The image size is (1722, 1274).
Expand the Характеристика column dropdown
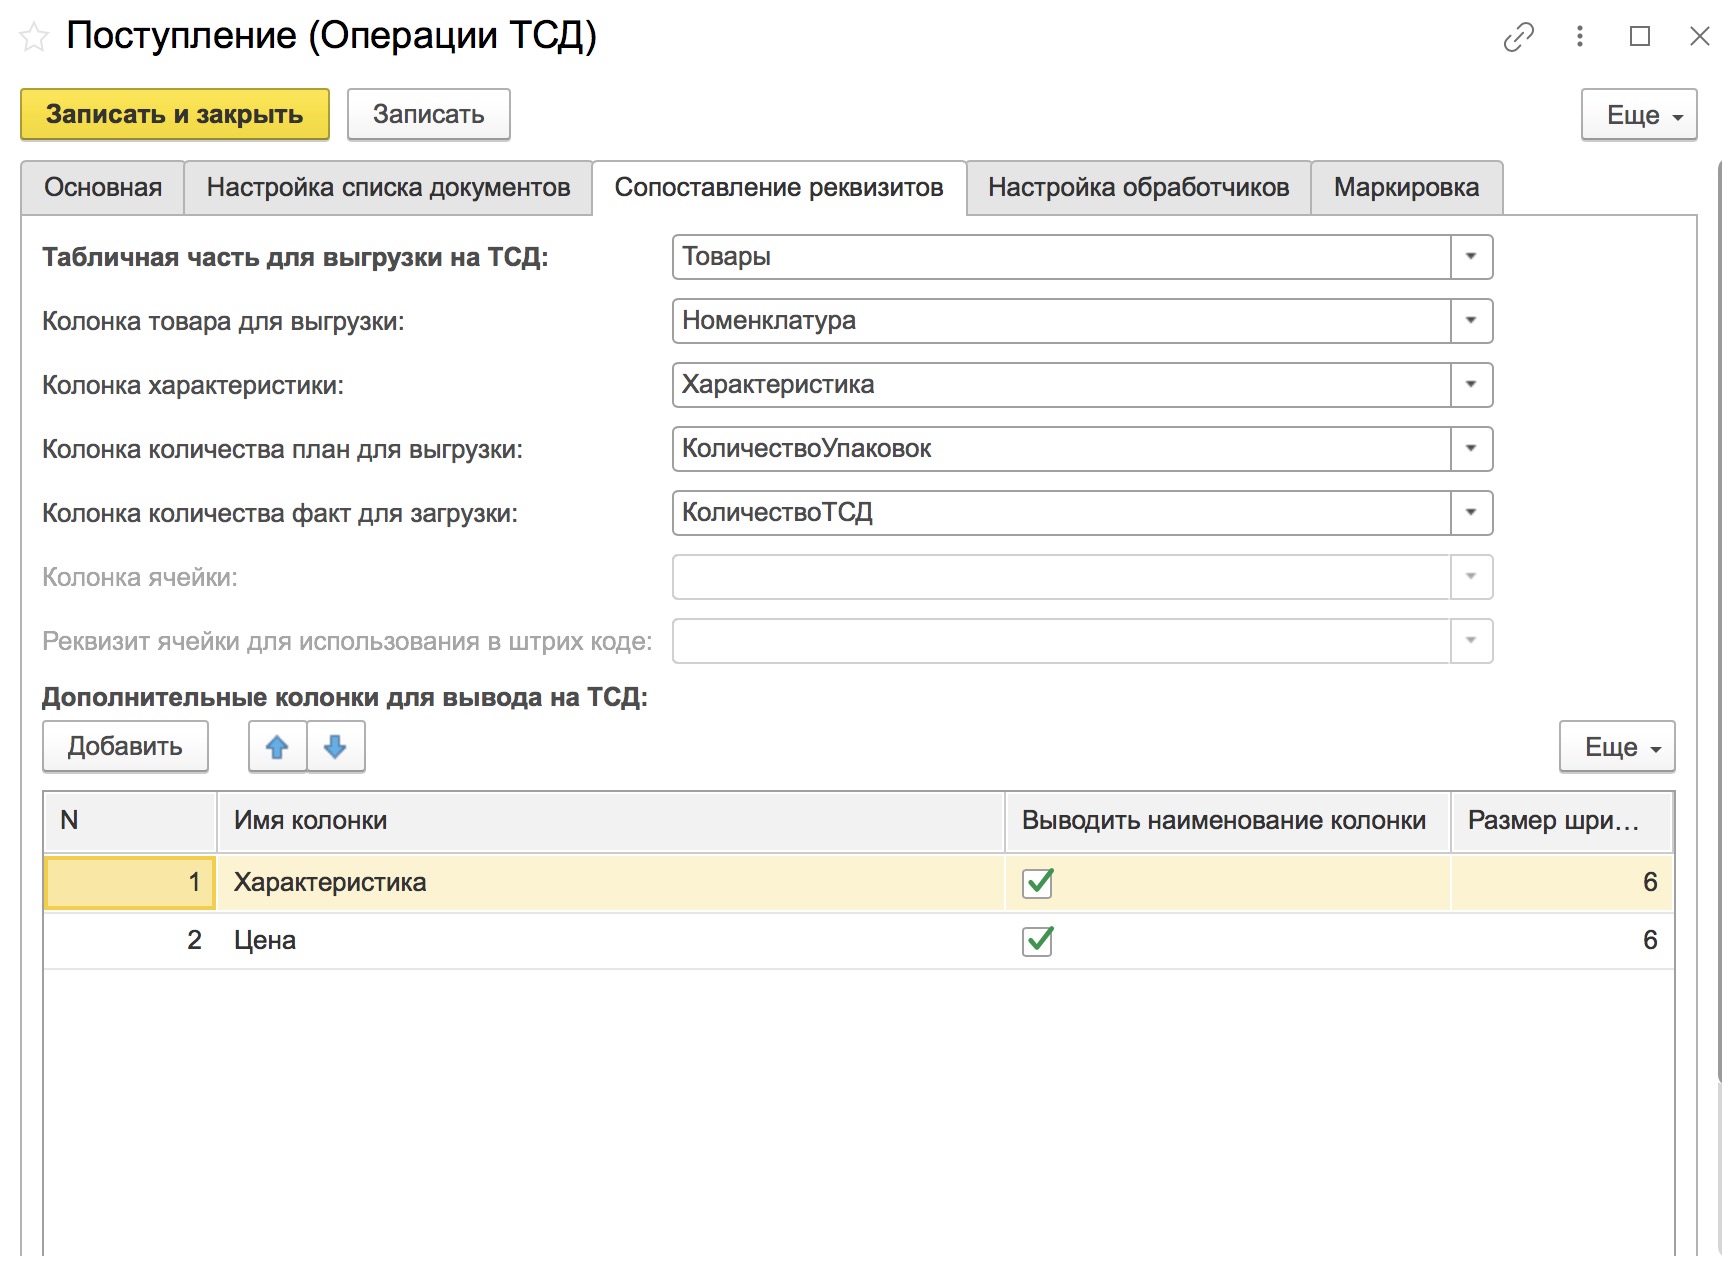(x=1471, y=385)
